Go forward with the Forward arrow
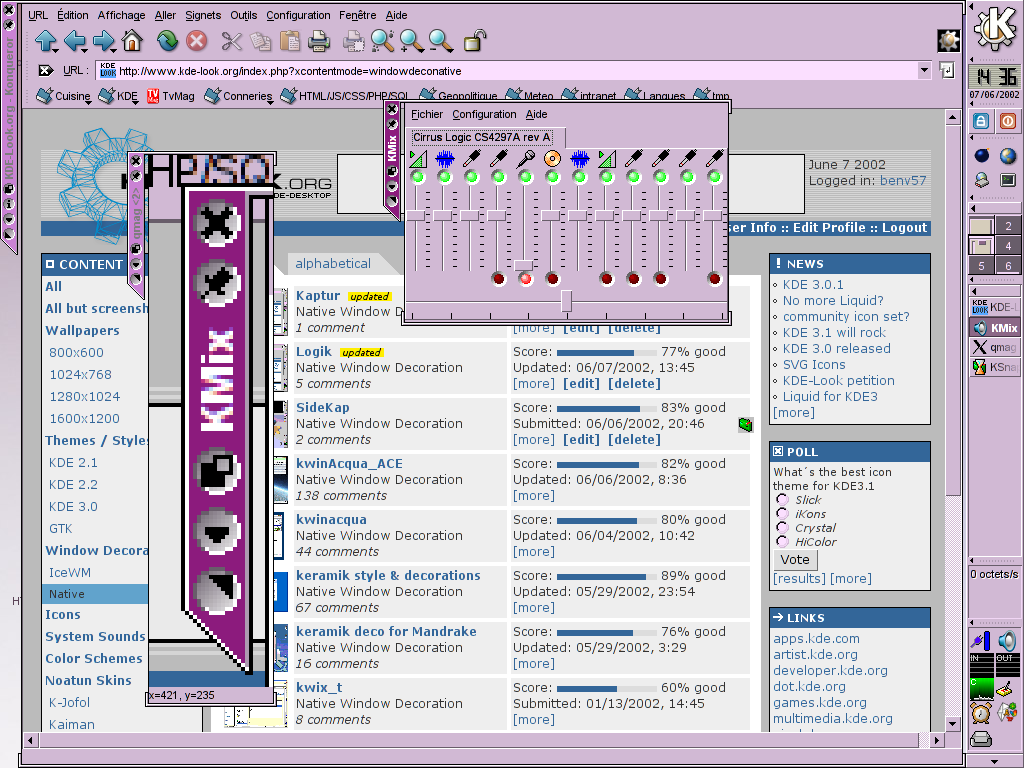This screenshot has width=1024, height=768. point(103,41)
